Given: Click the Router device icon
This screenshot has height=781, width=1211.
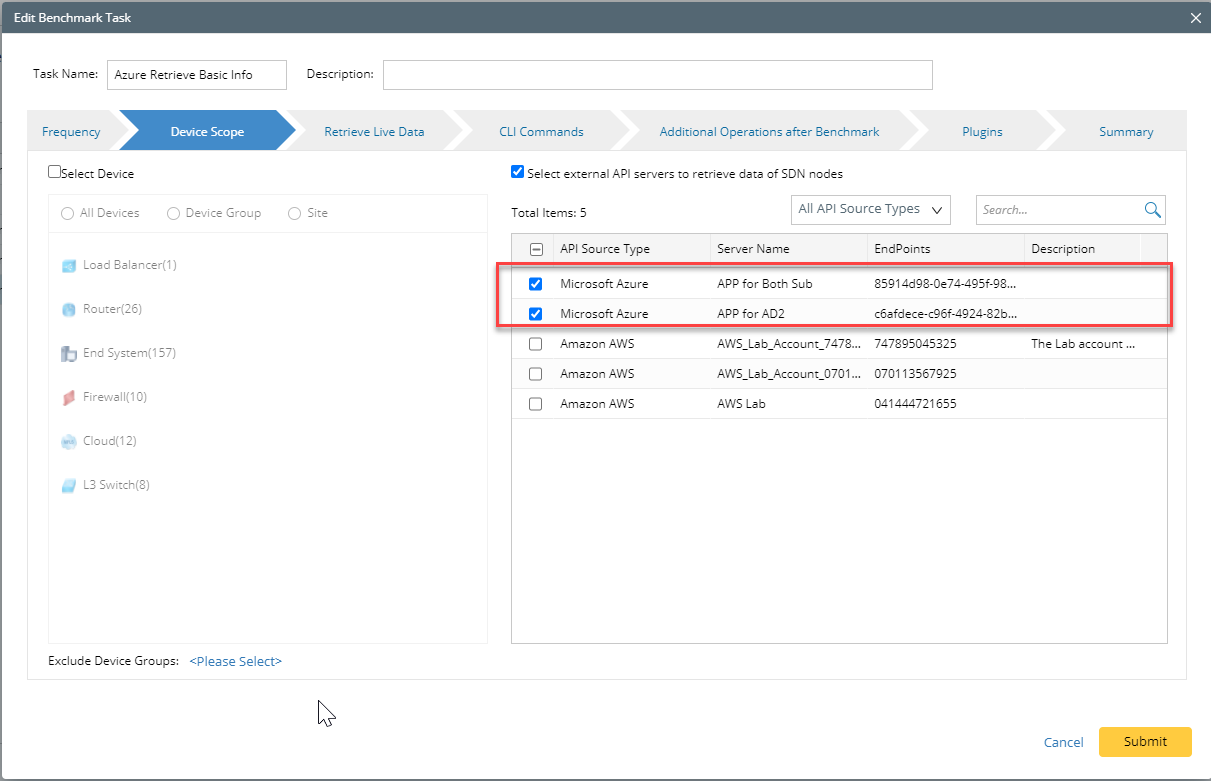Looking at the screenshot, I should click(69, 310).
